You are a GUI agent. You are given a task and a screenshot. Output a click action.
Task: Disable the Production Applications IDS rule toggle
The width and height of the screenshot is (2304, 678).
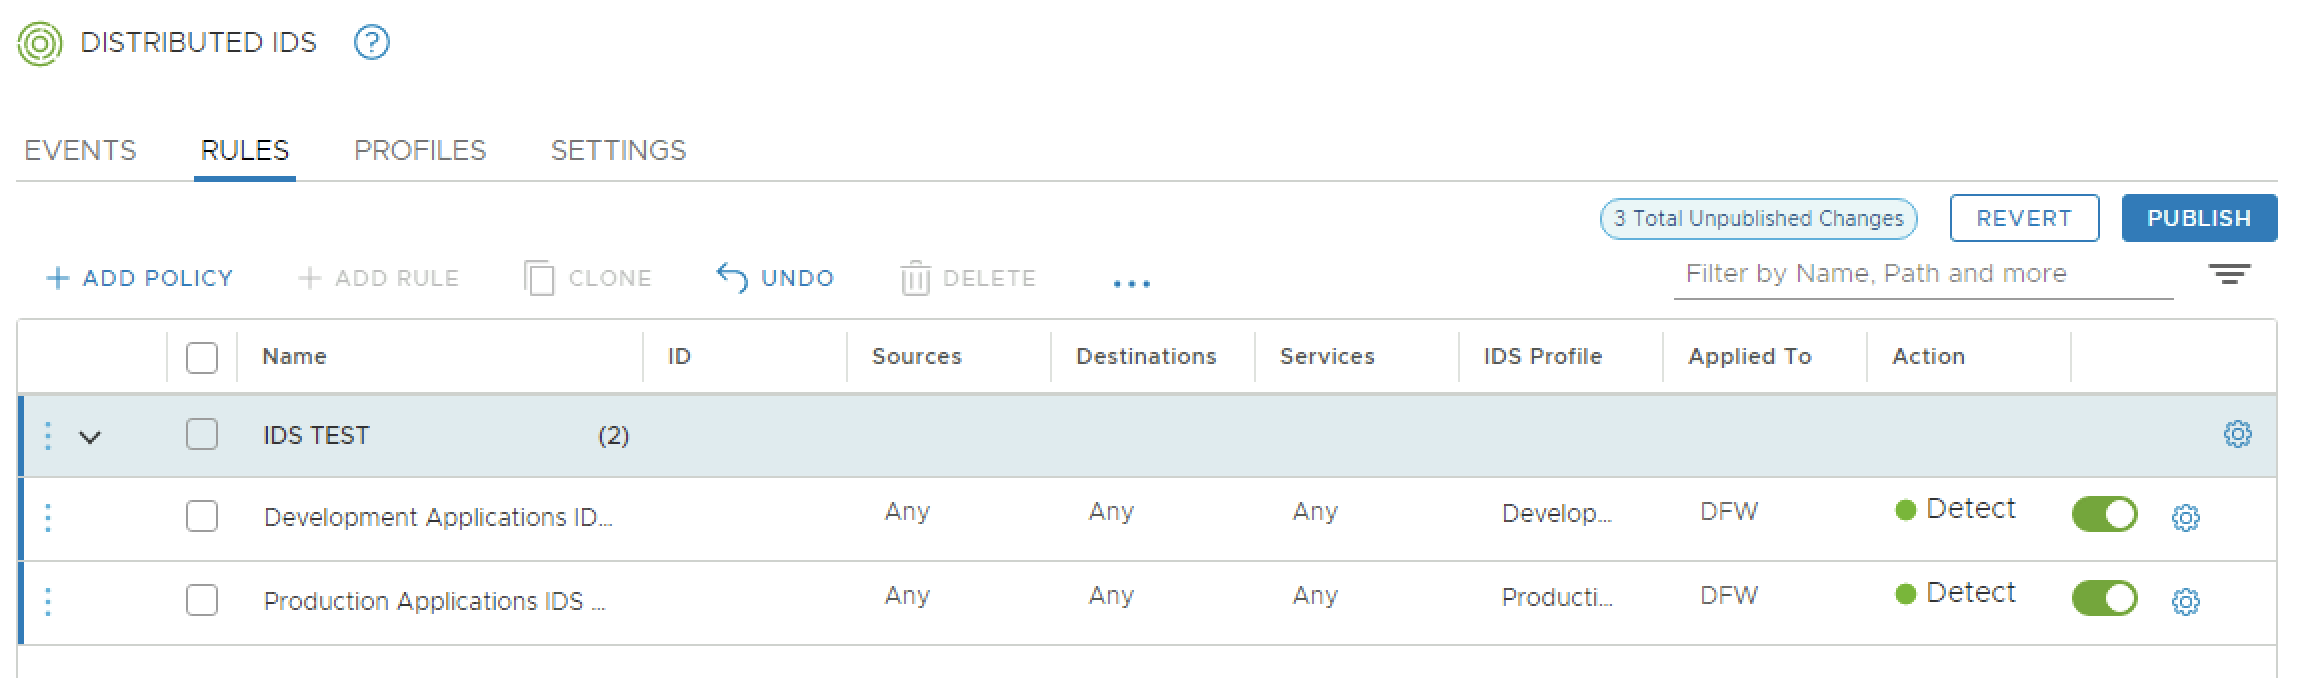[x=2104, y=598]
